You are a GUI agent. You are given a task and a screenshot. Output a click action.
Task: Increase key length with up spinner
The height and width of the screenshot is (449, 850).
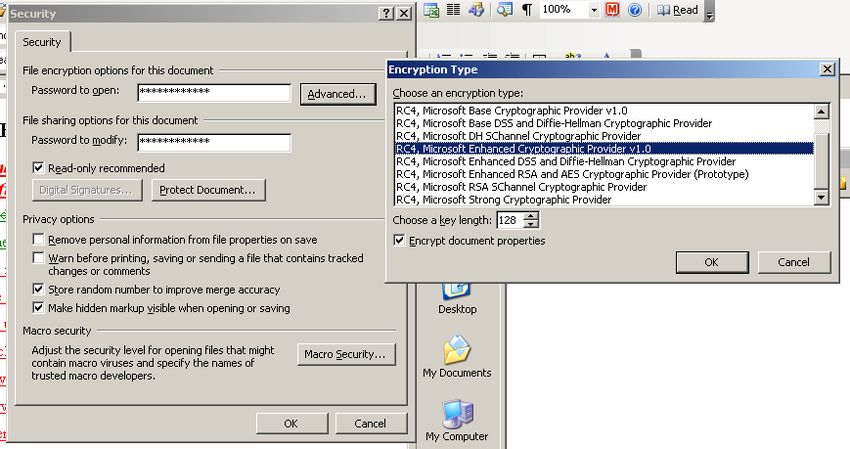pyautogui.click(x=531, y=216)
